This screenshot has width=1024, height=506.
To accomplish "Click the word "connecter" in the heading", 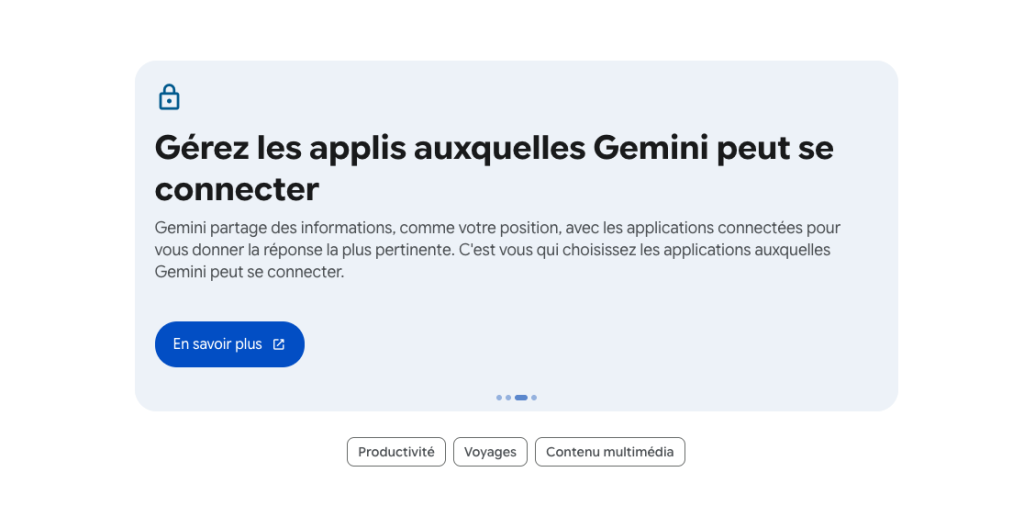I will pyautogui.click(x=237, y=188).
